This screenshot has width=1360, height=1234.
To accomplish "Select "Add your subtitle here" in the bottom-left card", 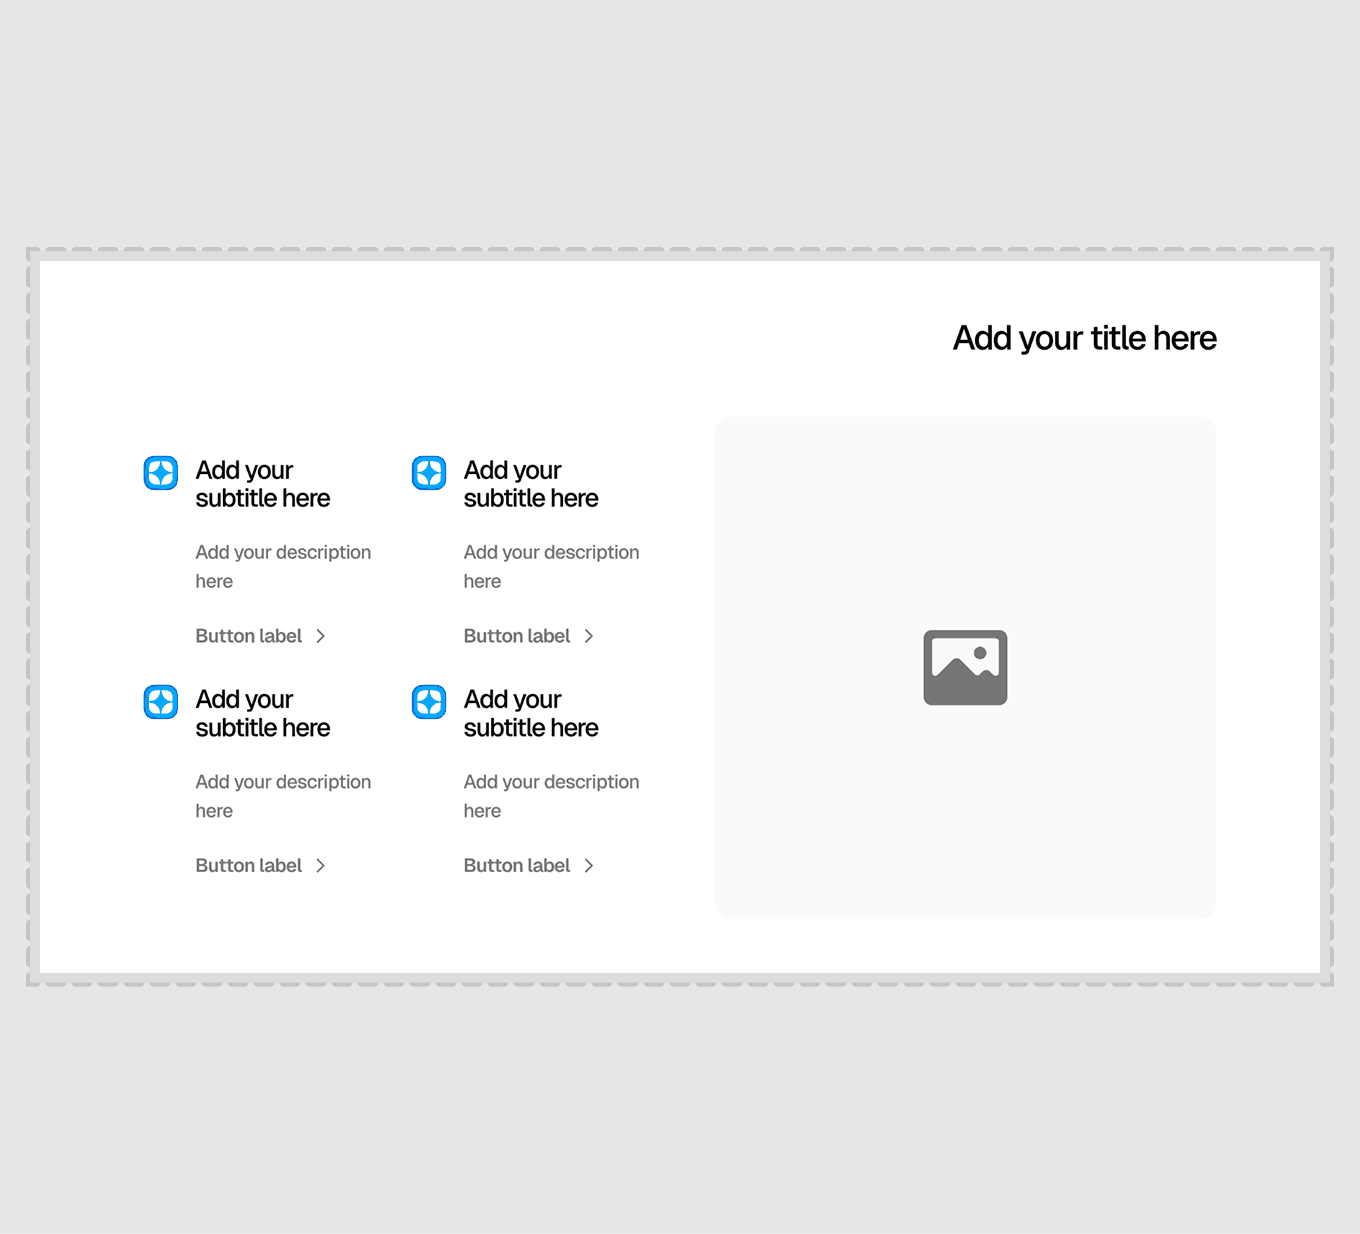I will (x=263, y=713).
